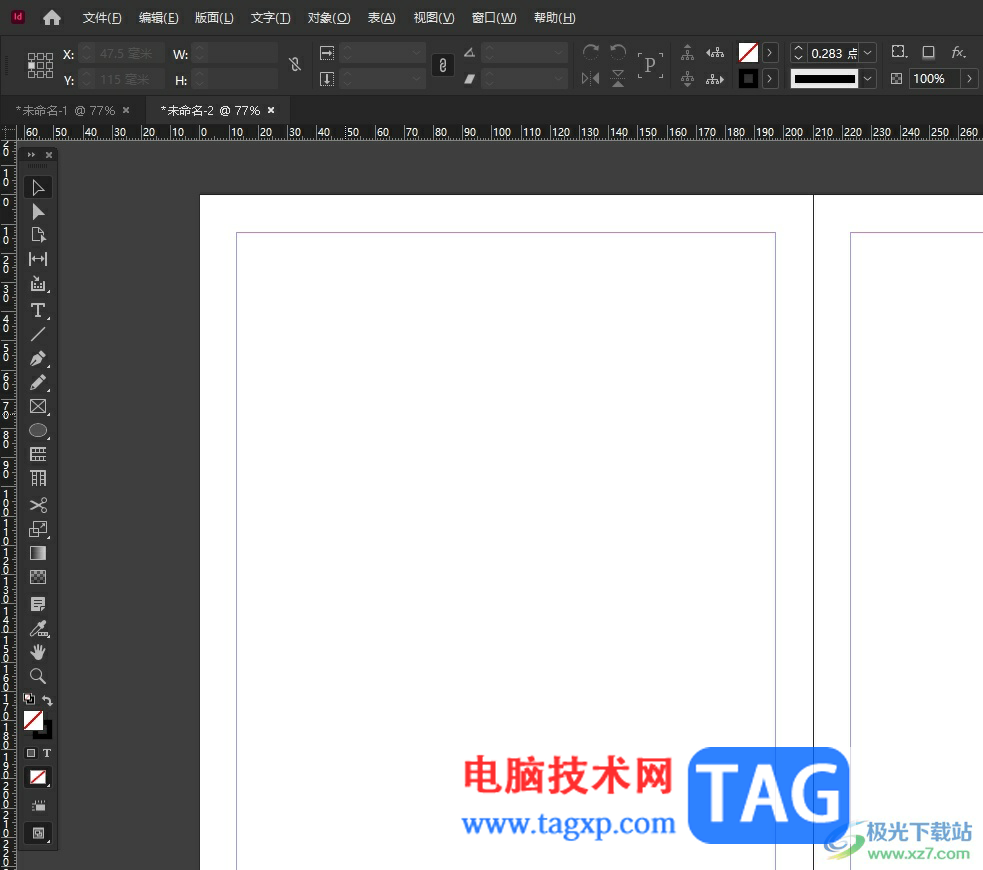Select the Gradient Feather tool
Viewport: 983px width, 870px height.
click(x=38, y=577)
